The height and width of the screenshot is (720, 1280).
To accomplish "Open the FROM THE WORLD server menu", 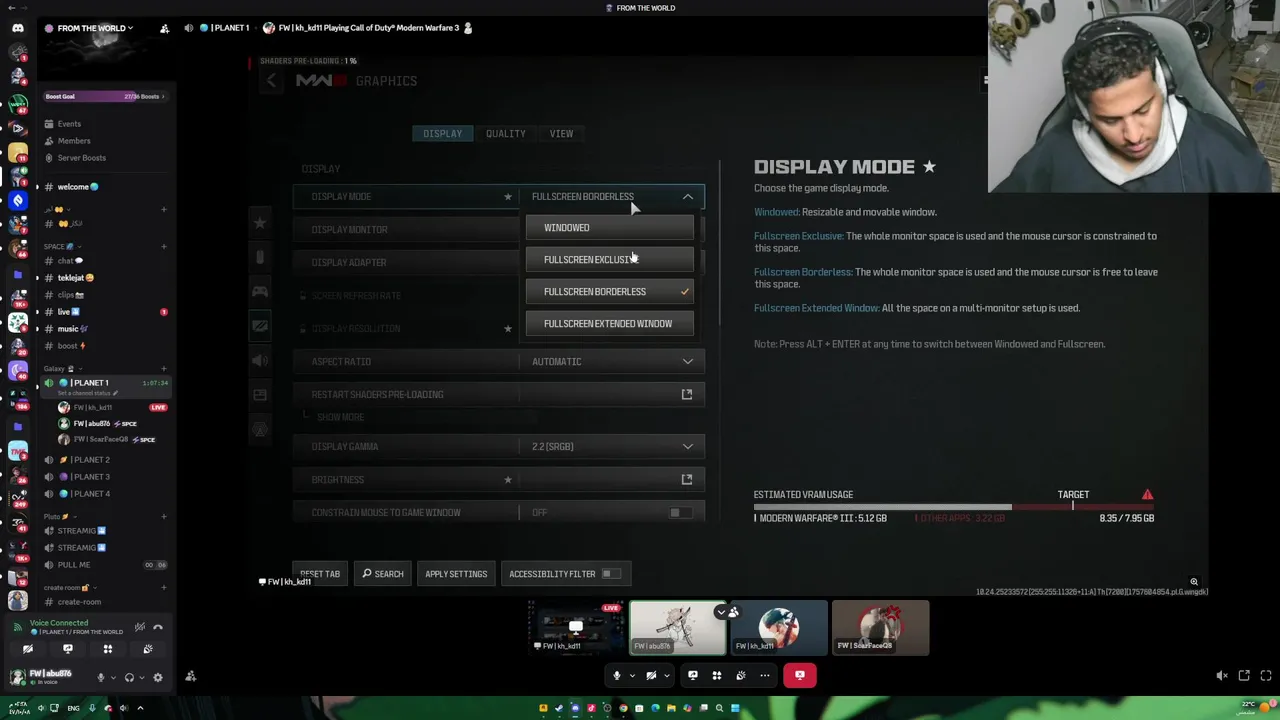I will point(93,28).
